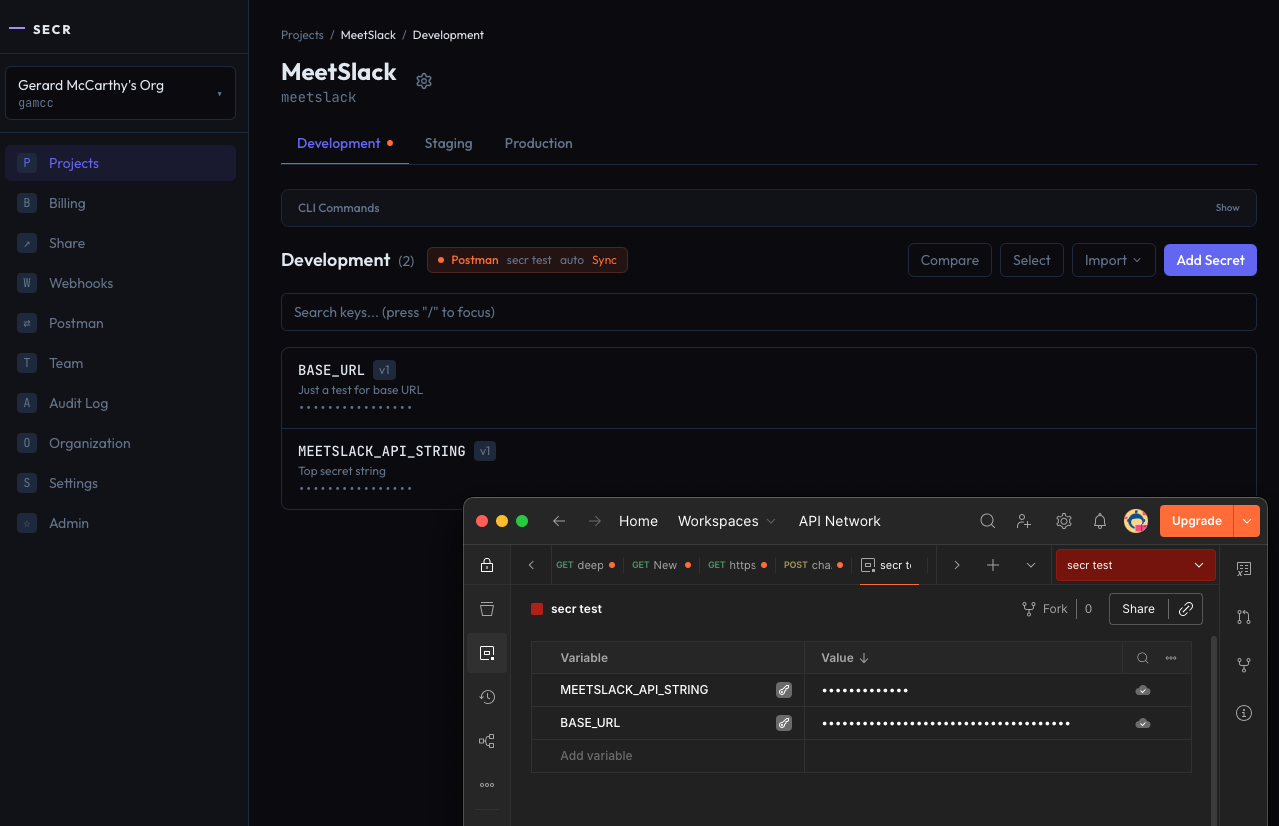Open History in Postman sidebar

487,697
